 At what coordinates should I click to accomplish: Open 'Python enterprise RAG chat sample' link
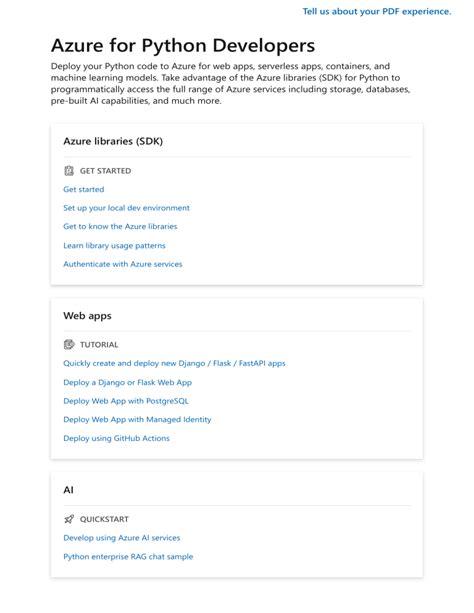pos(128,557)
